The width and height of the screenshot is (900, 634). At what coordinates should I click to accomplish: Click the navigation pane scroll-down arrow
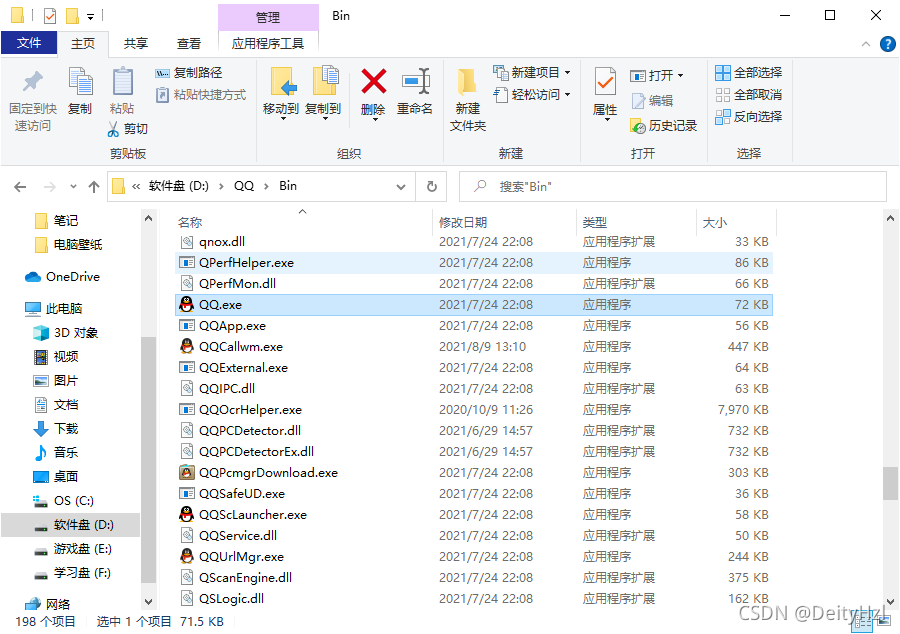pyautogui.click(x=148, y=601)
